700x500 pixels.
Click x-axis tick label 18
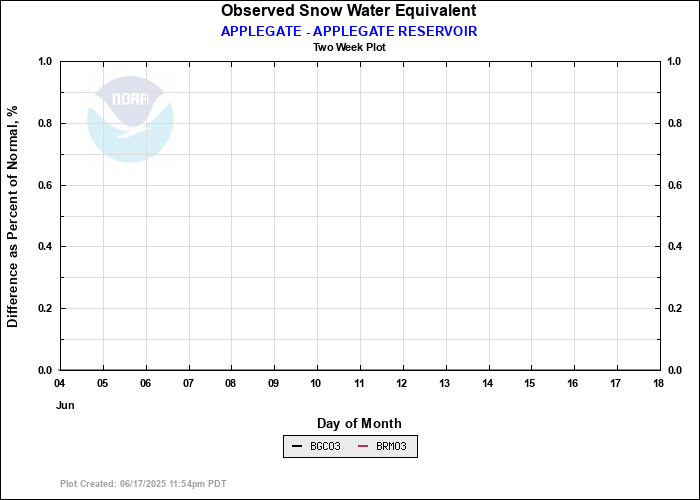pos(658,383)
